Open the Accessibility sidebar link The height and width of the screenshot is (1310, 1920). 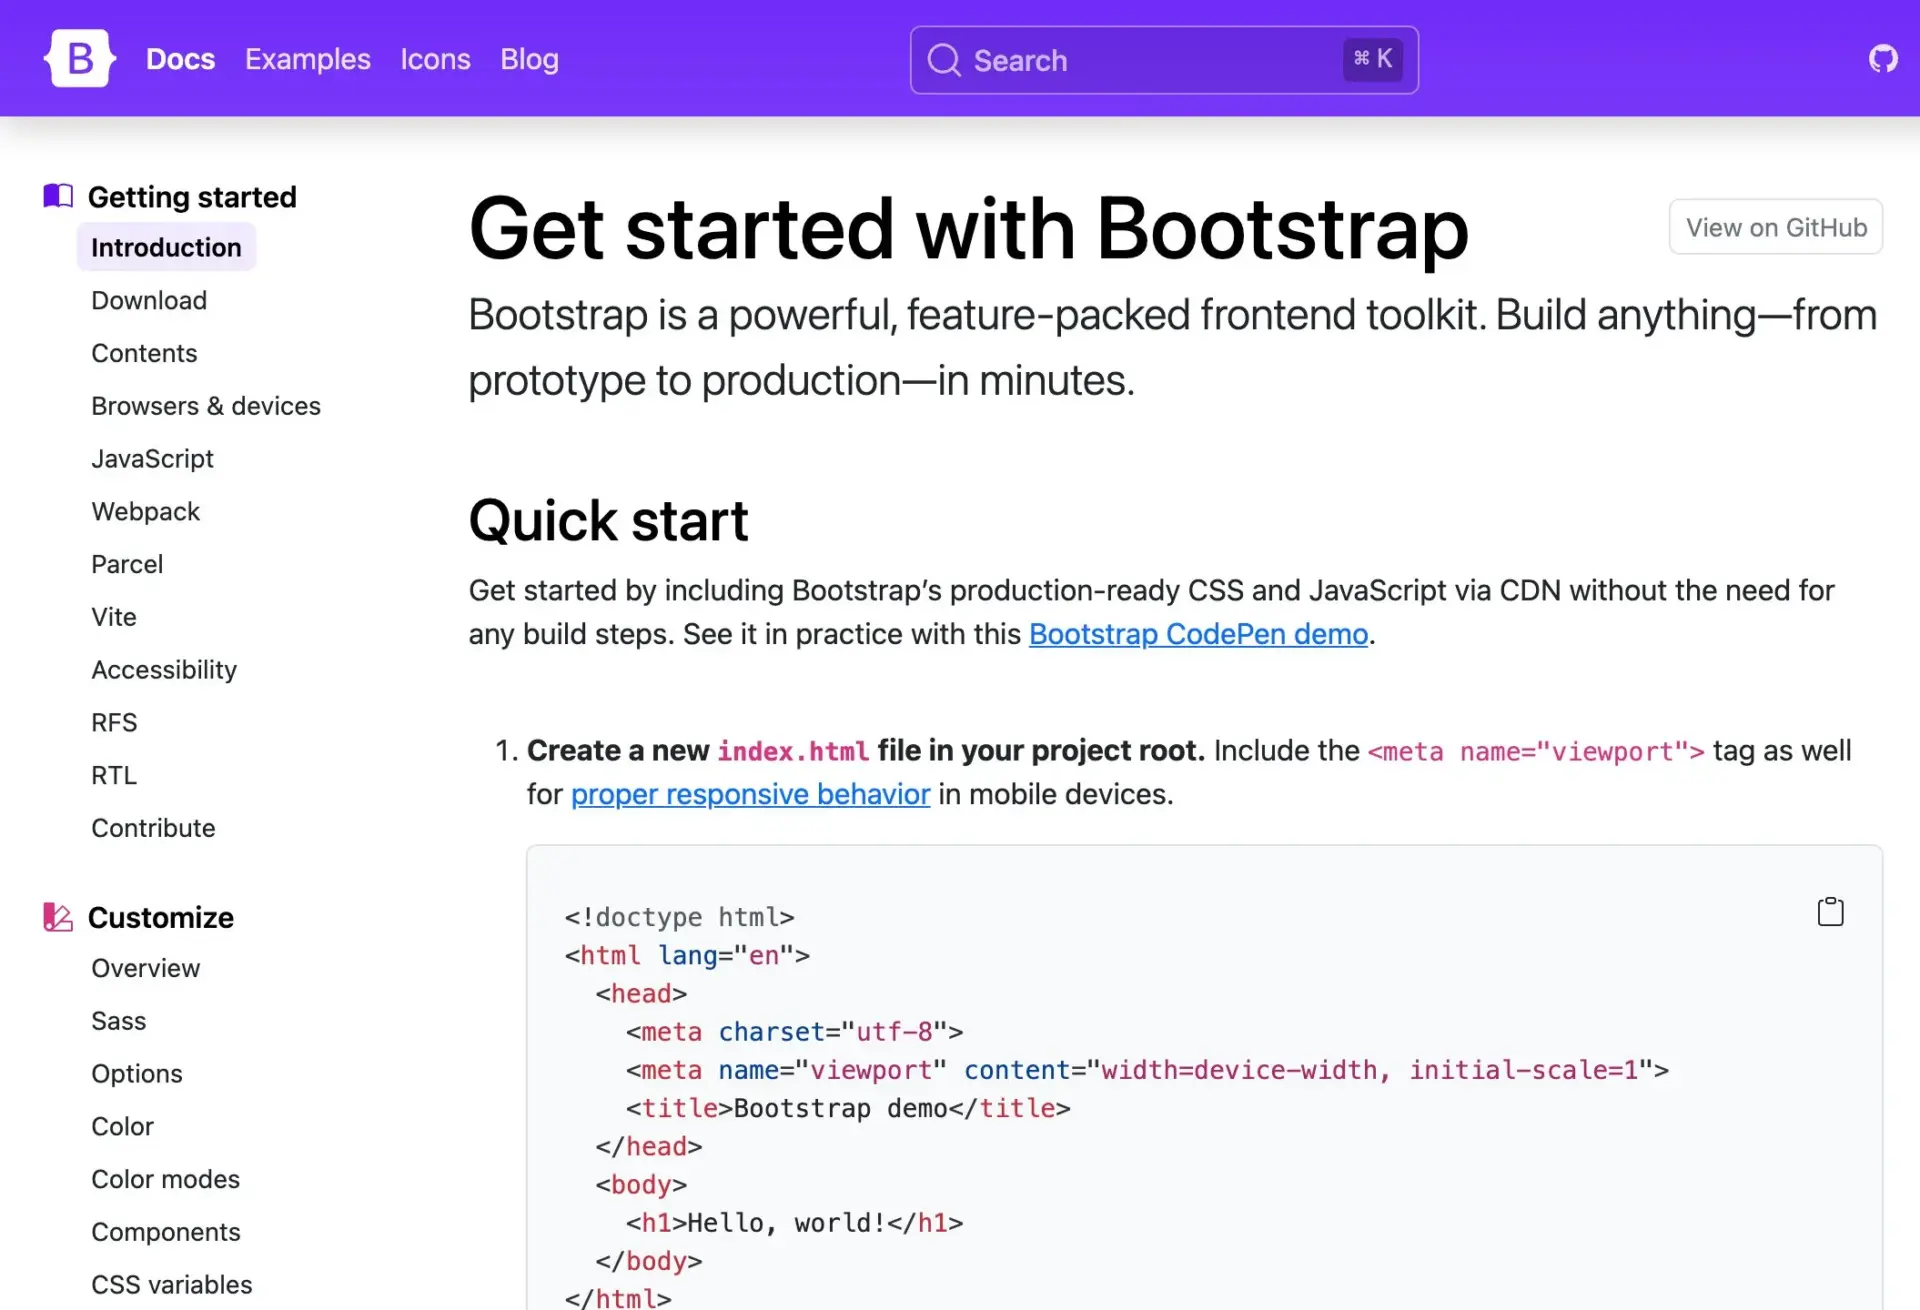164,670
